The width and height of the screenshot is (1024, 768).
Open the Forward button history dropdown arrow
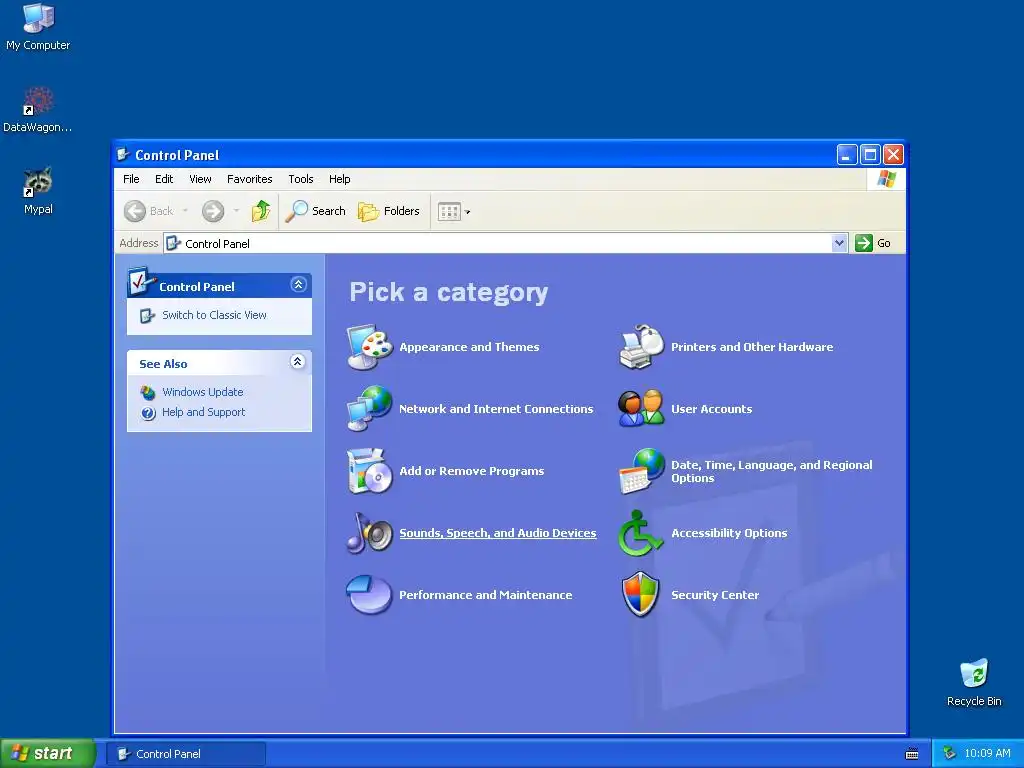[x=236, y=211]
